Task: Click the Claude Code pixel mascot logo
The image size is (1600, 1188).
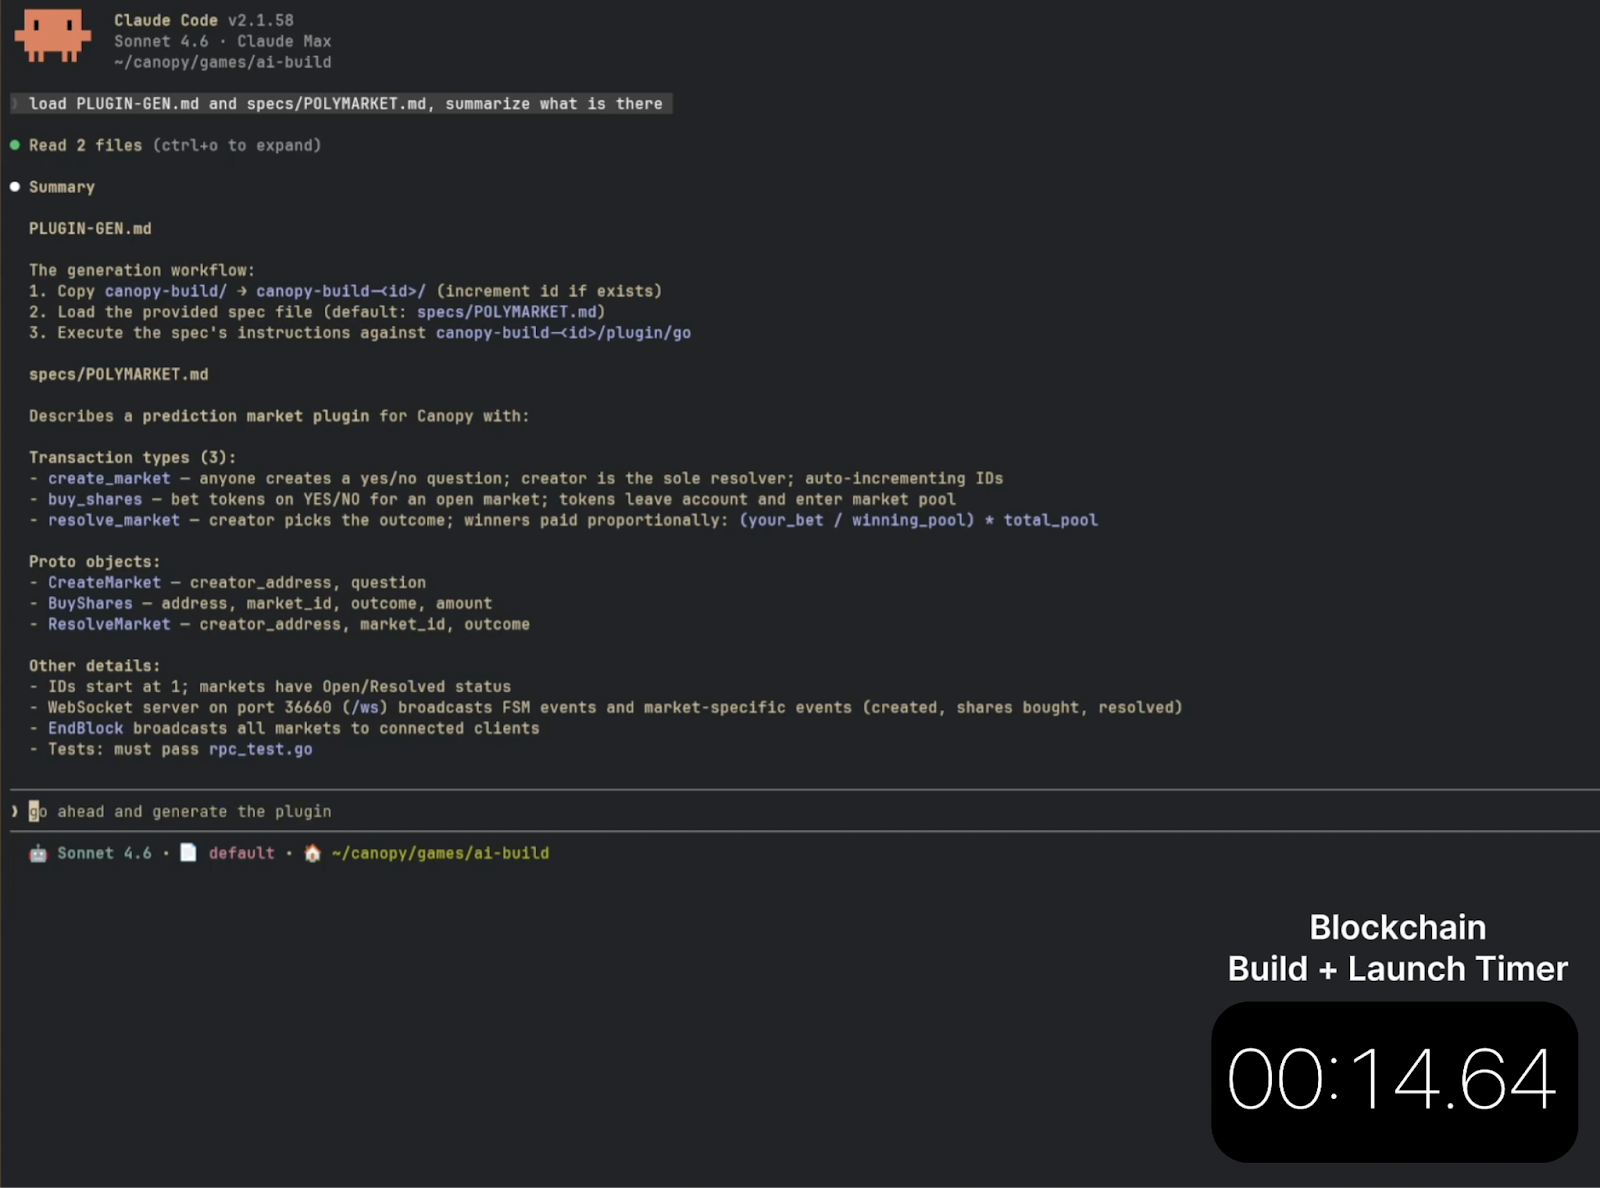Action: (52, 36)
